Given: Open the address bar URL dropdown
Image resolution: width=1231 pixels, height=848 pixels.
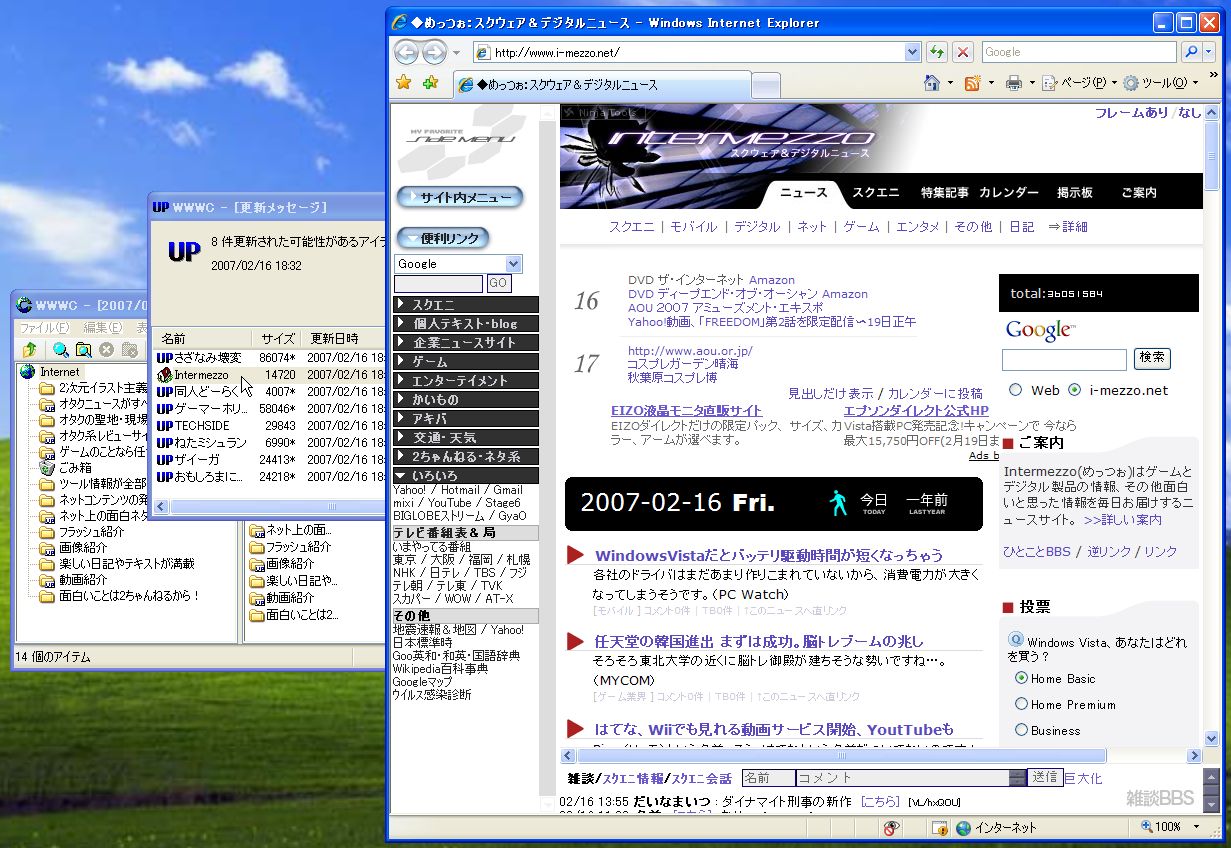Looking at the screenshot, I should click(912, 52).
